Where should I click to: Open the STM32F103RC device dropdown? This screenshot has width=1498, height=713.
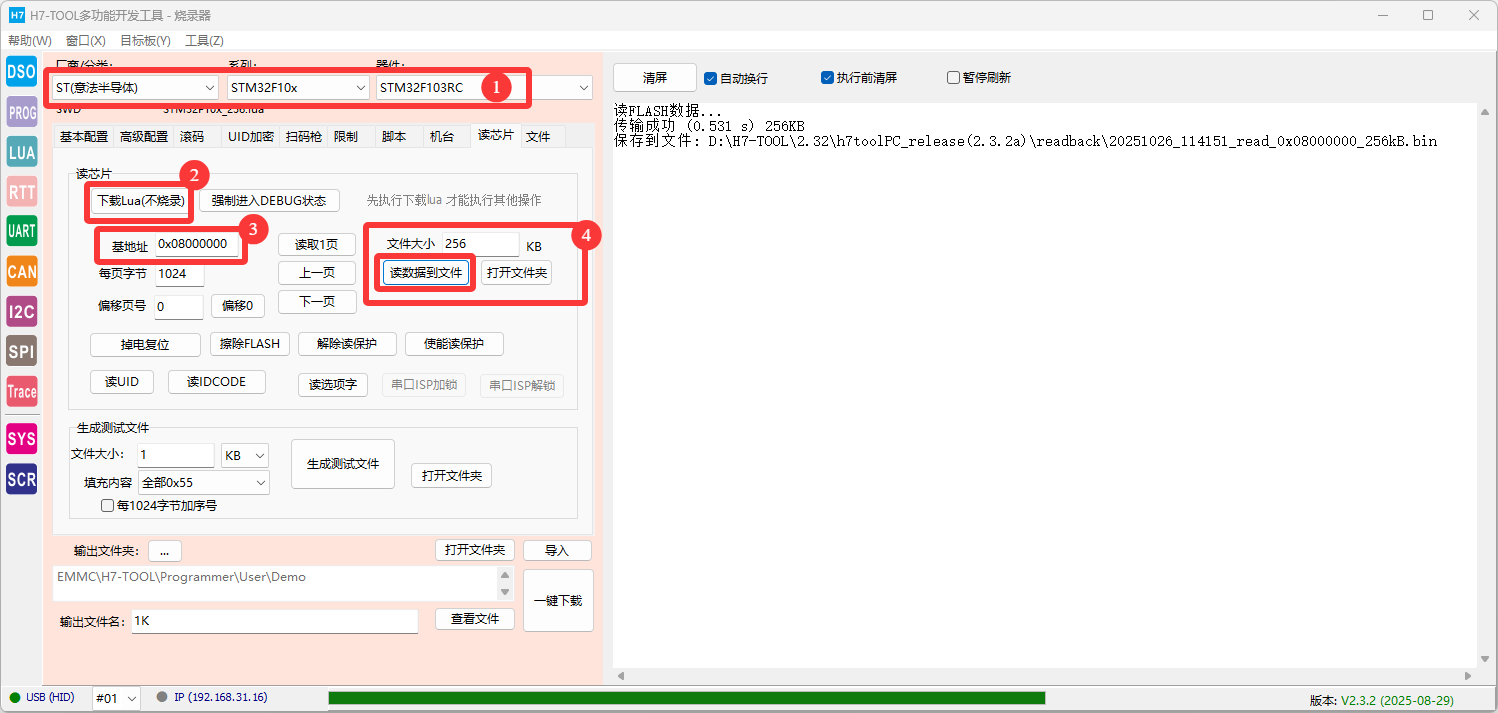click(484, 88)
